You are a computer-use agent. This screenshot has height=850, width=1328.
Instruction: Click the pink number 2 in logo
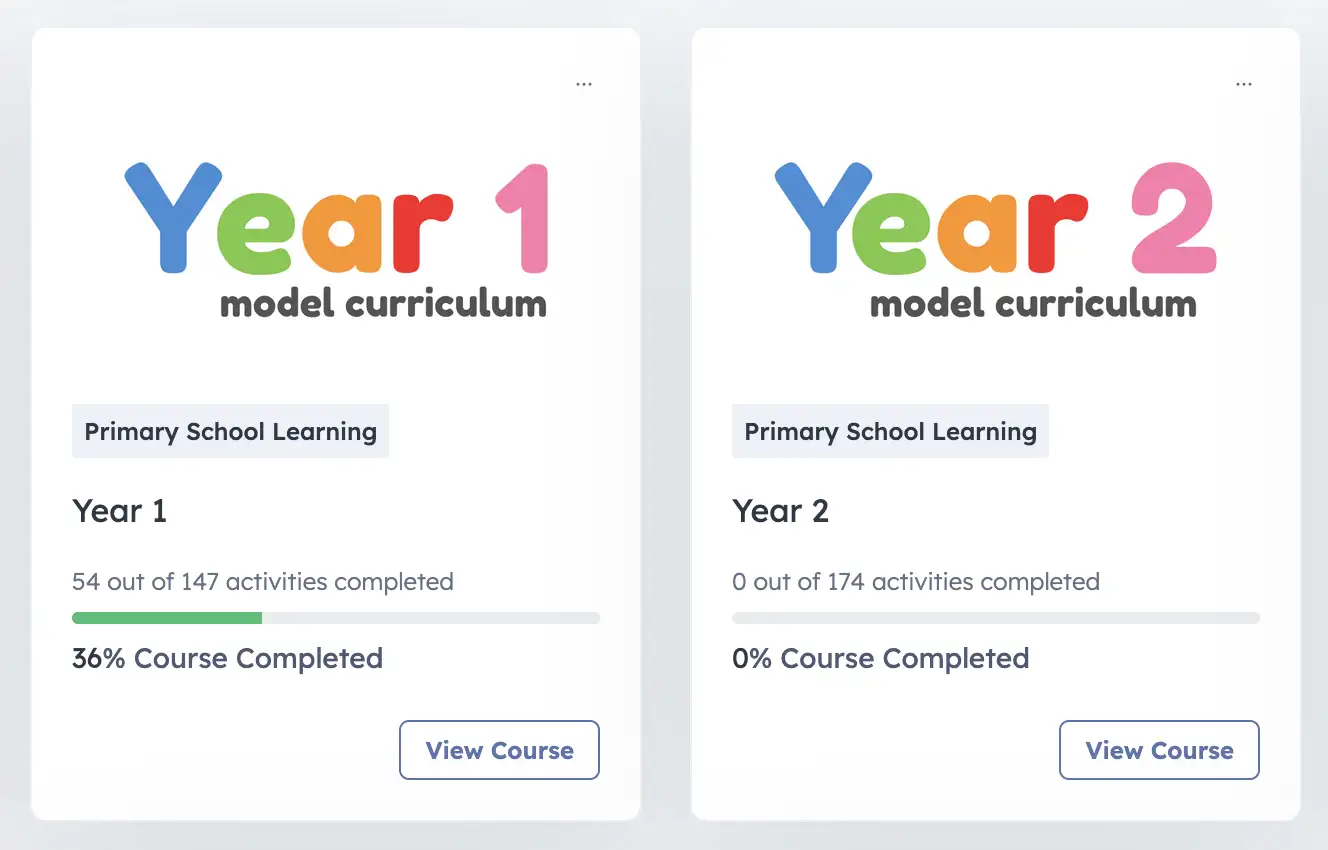(x=1173, y=218)
